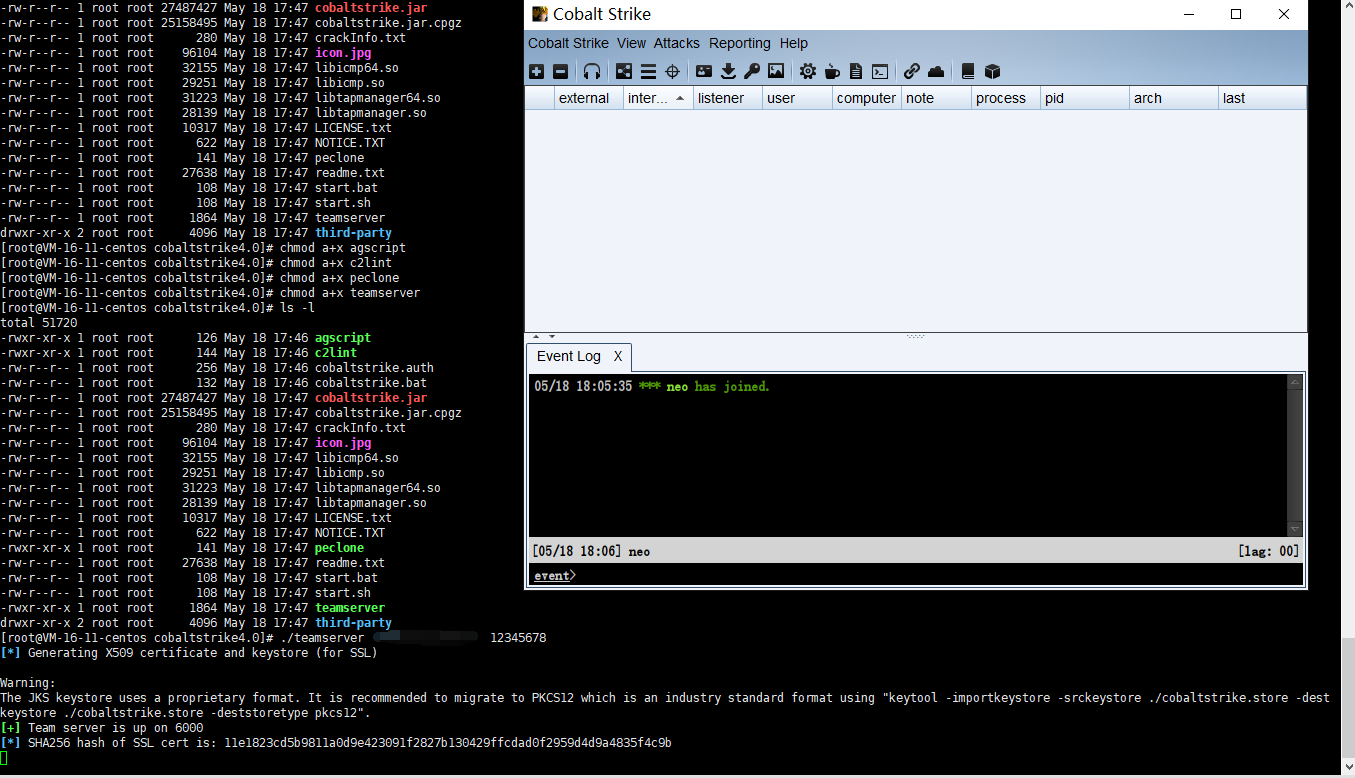The image size is (1355, 778).
Task: Click the Generate Windows Executable gear icon
Action: pos(808,71)
